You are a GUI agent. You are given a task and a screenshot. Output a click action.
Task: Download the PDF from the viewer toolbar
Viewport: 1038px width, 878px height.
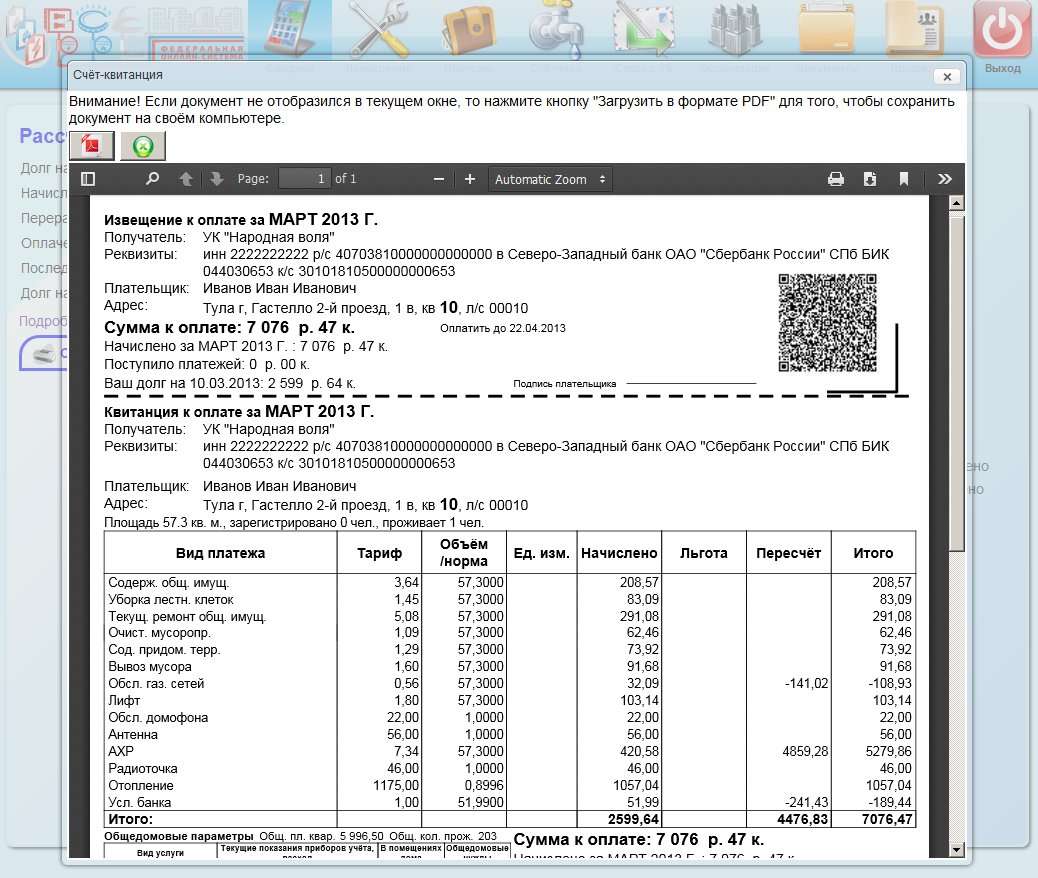point(870,179)
